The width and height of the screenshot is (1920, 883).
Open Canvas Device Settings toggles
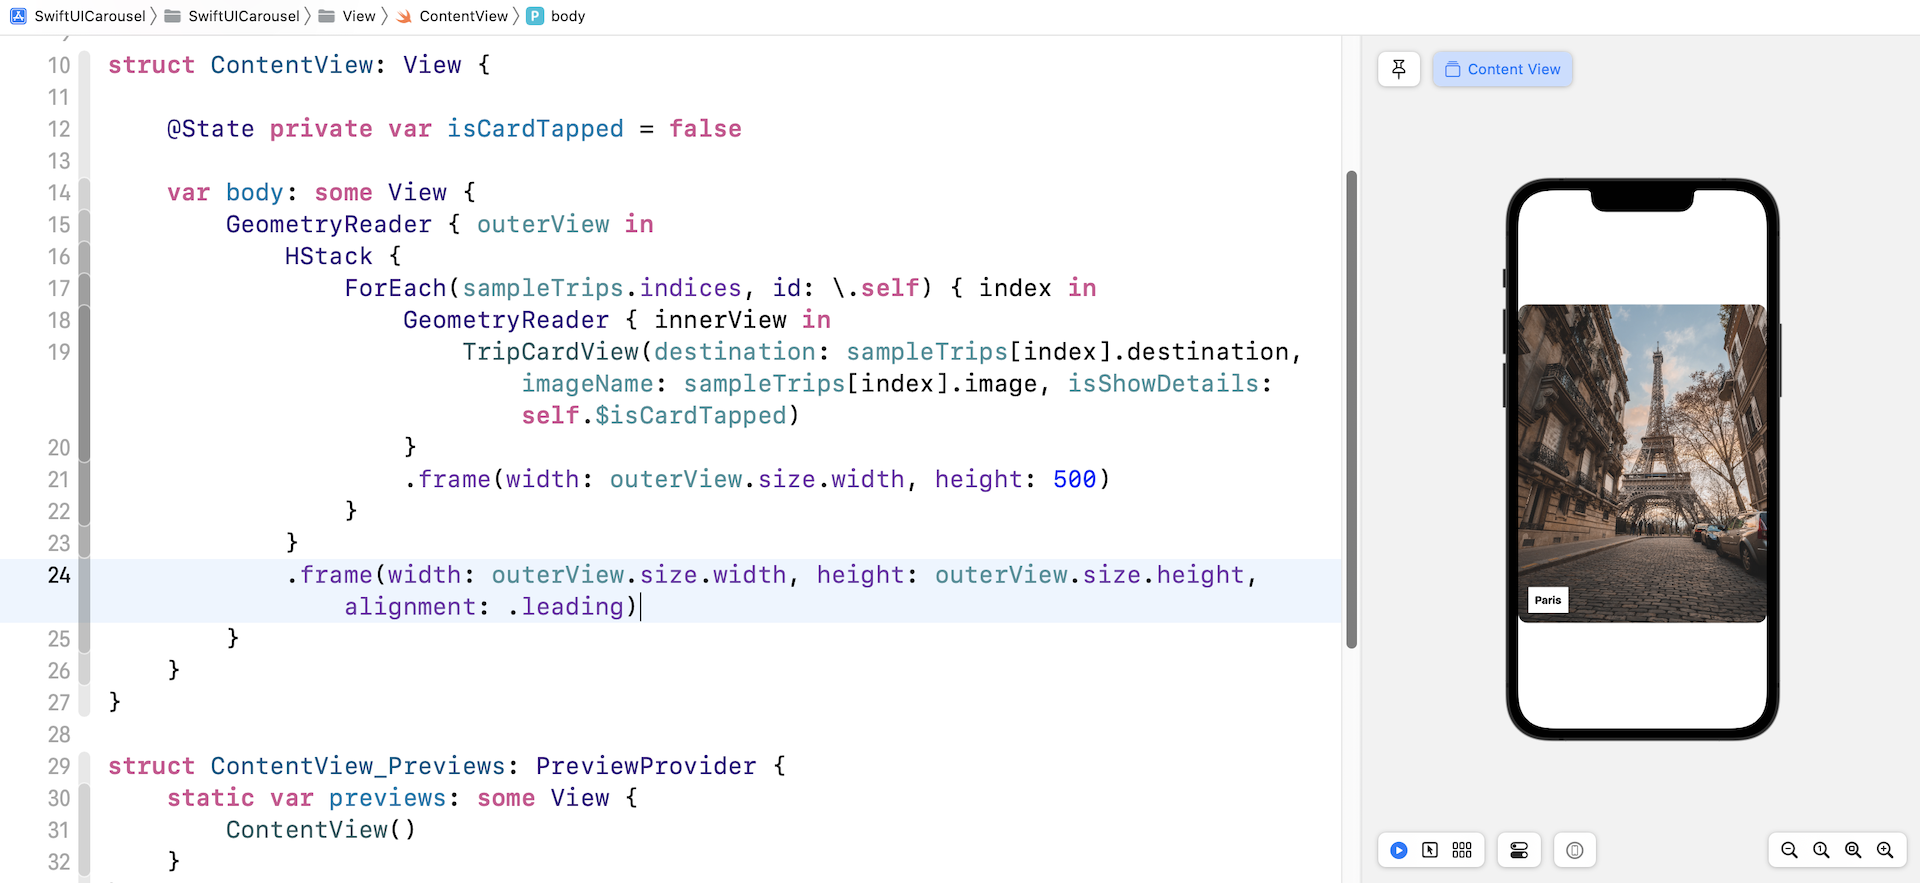tap(1519, 850)
